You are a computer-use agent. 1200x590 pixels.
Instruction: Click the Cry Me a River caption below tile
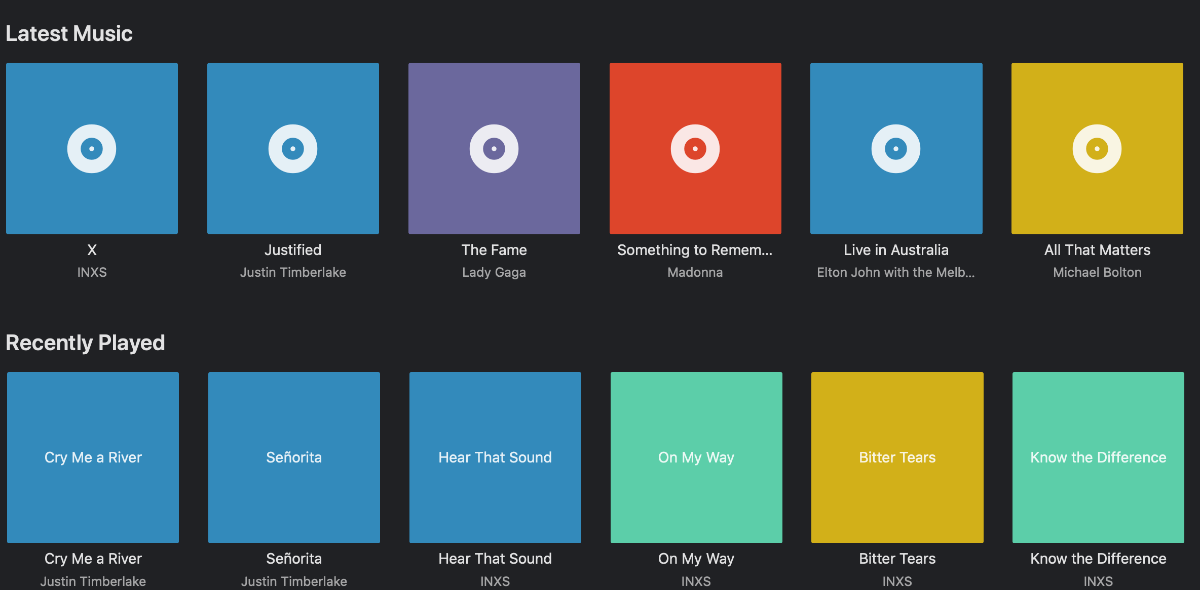[x=93, y=559]
